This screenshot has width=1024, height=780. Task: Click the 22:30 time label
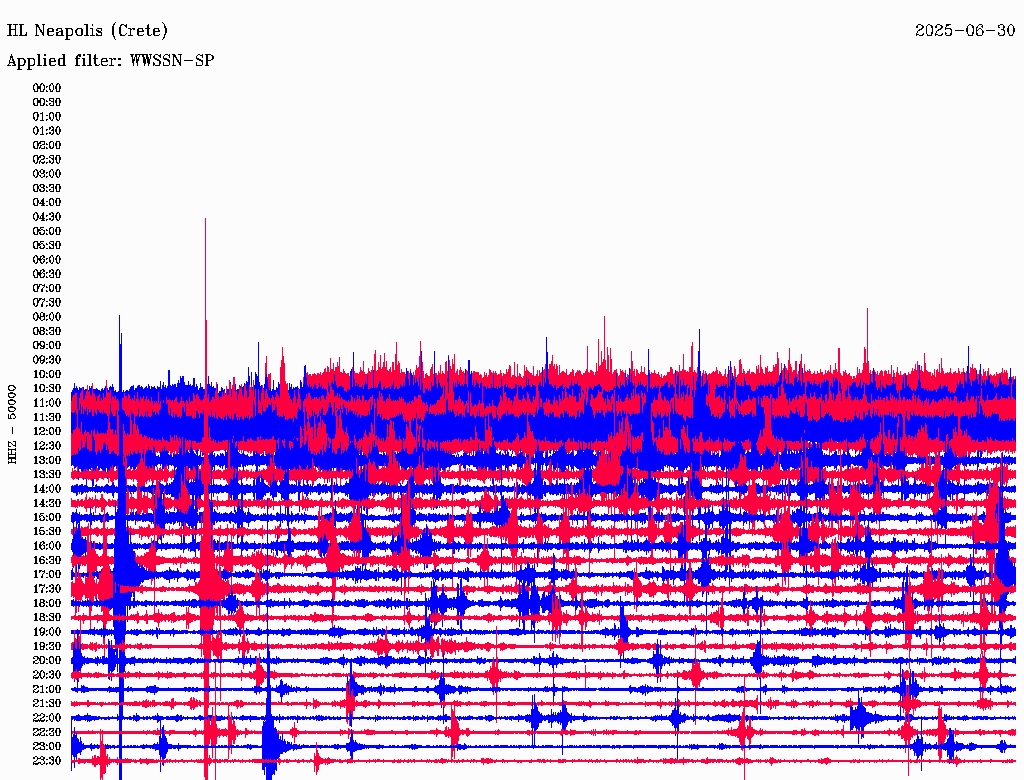47,732
